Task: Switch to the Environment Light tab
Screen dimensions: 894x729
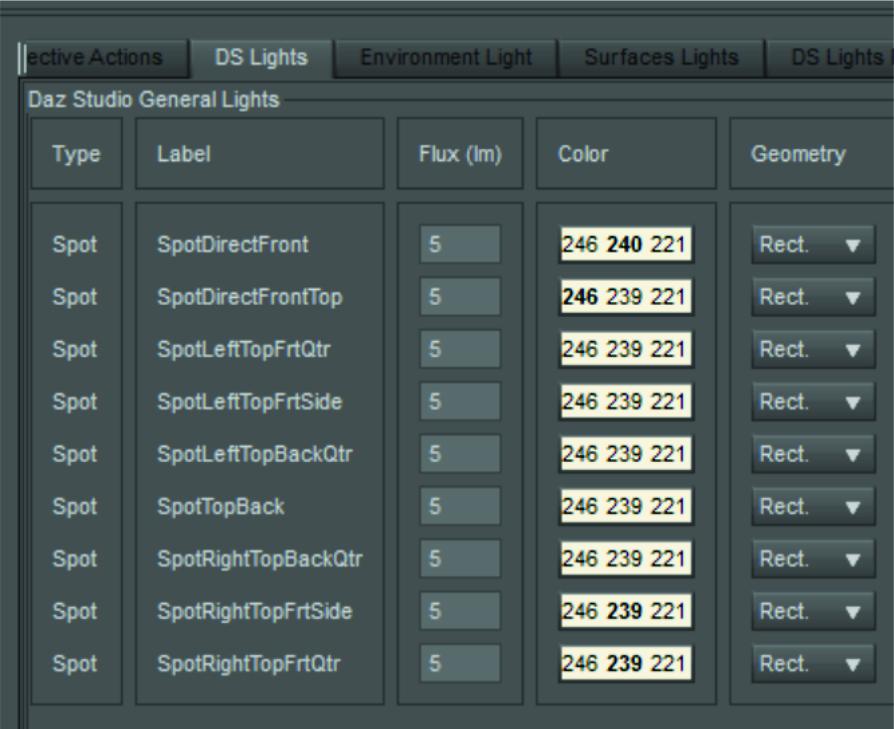Action: (446, 58)
